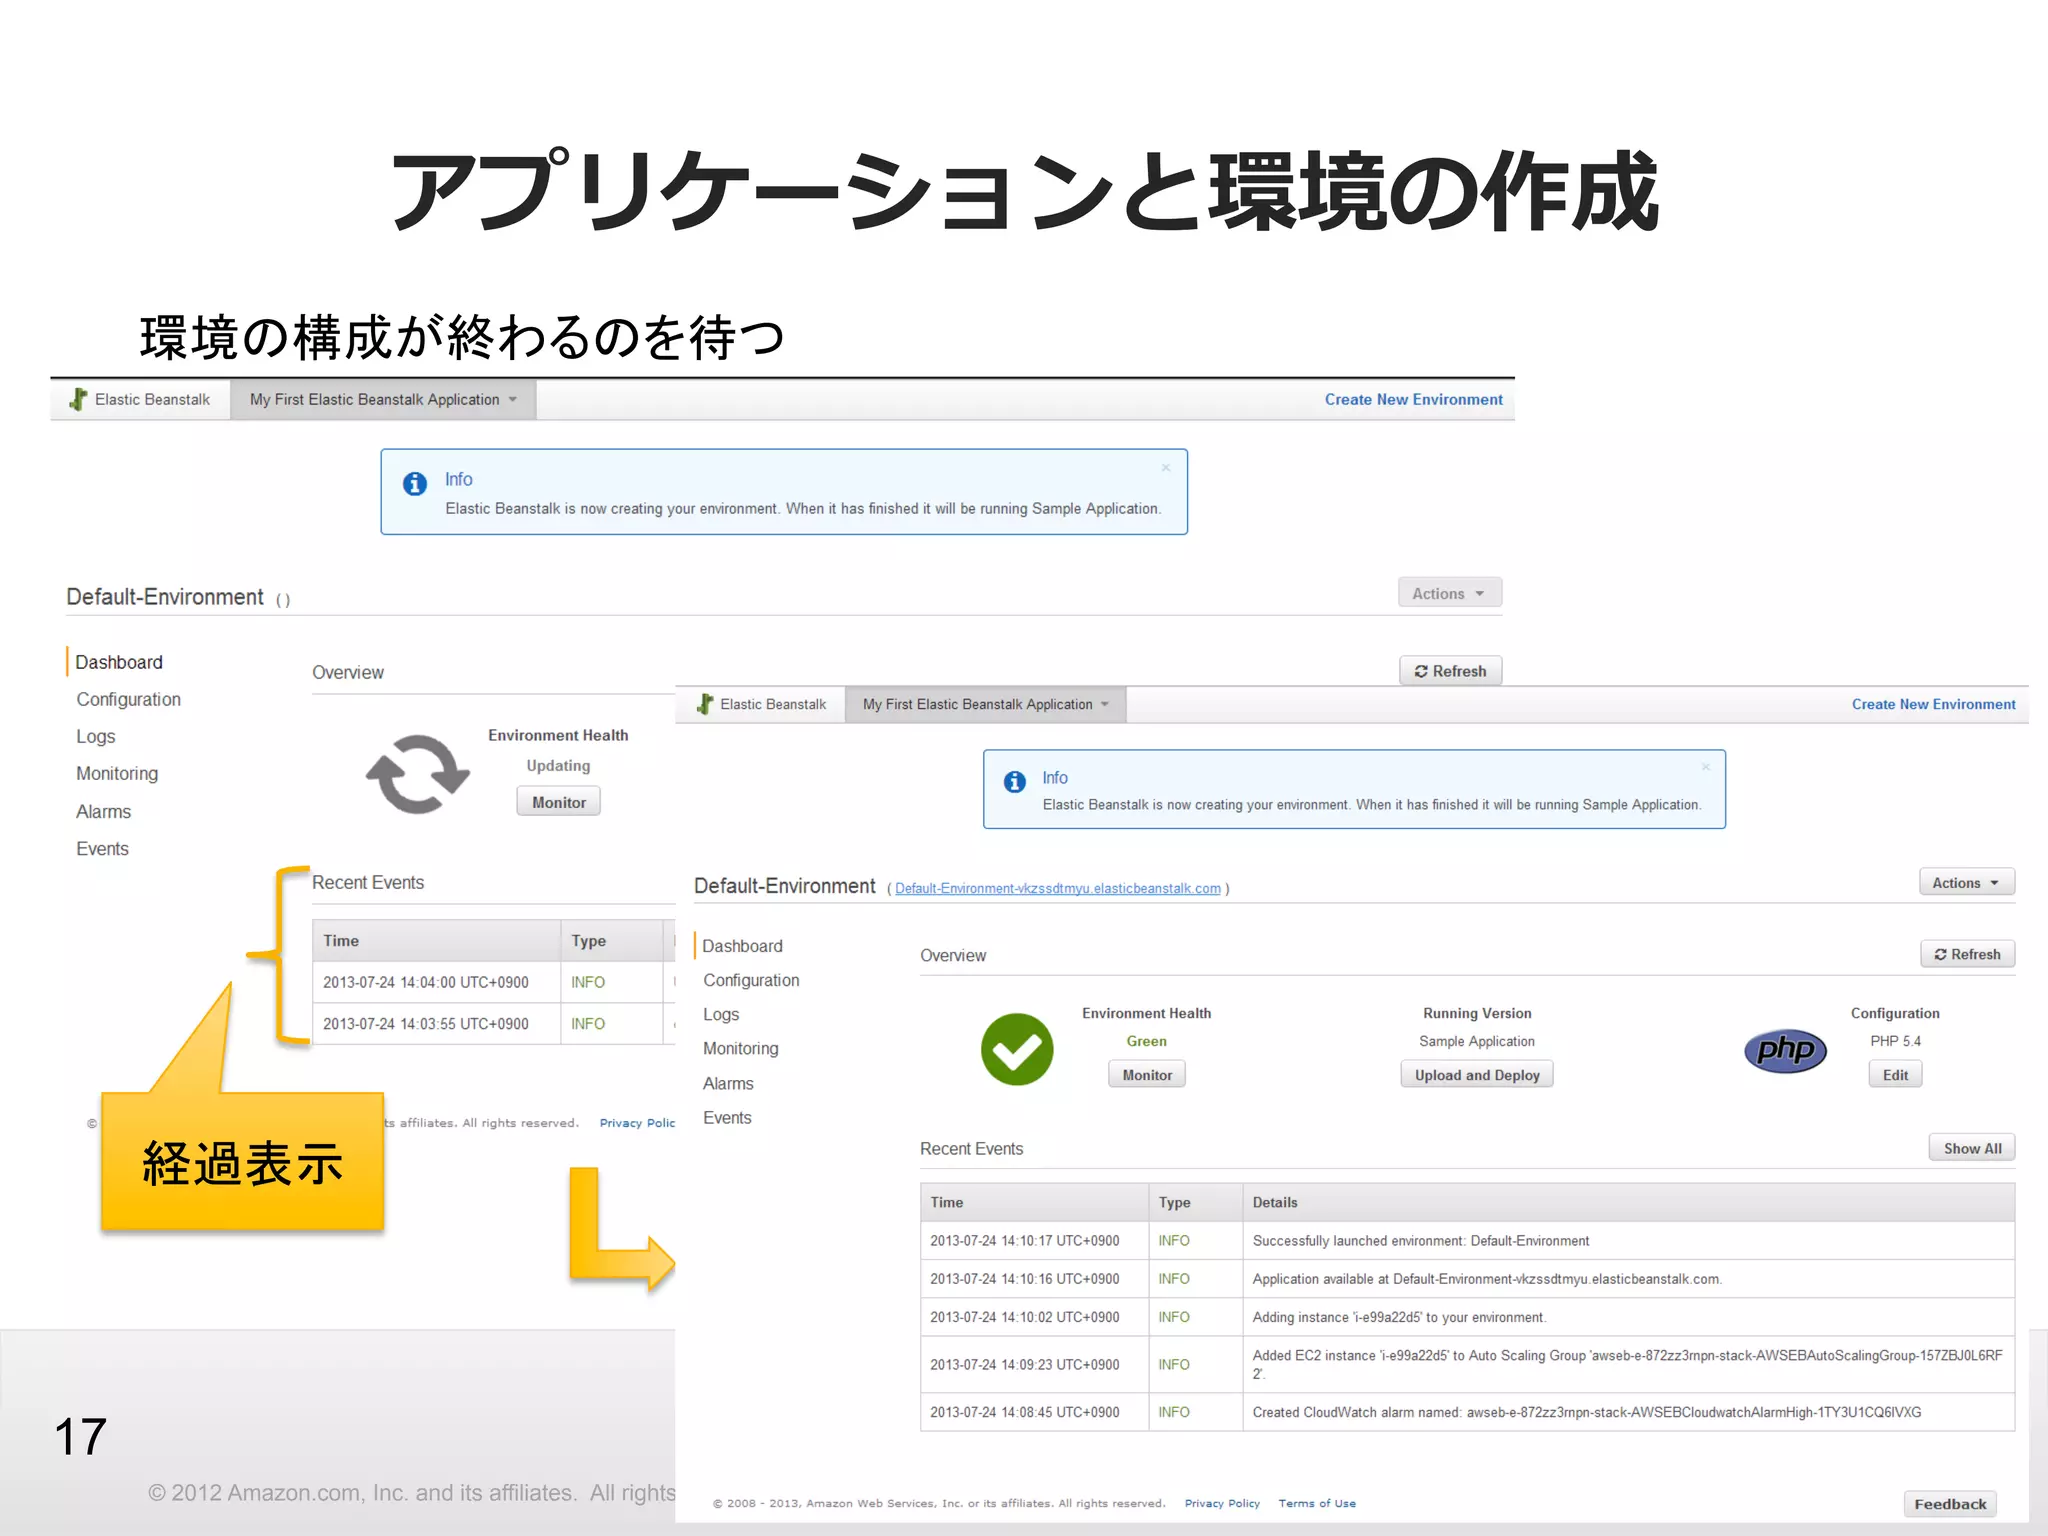The image size is (2048, 1536).
Task: Select Configuration in the front window sidebar
Action: [751, 980]
